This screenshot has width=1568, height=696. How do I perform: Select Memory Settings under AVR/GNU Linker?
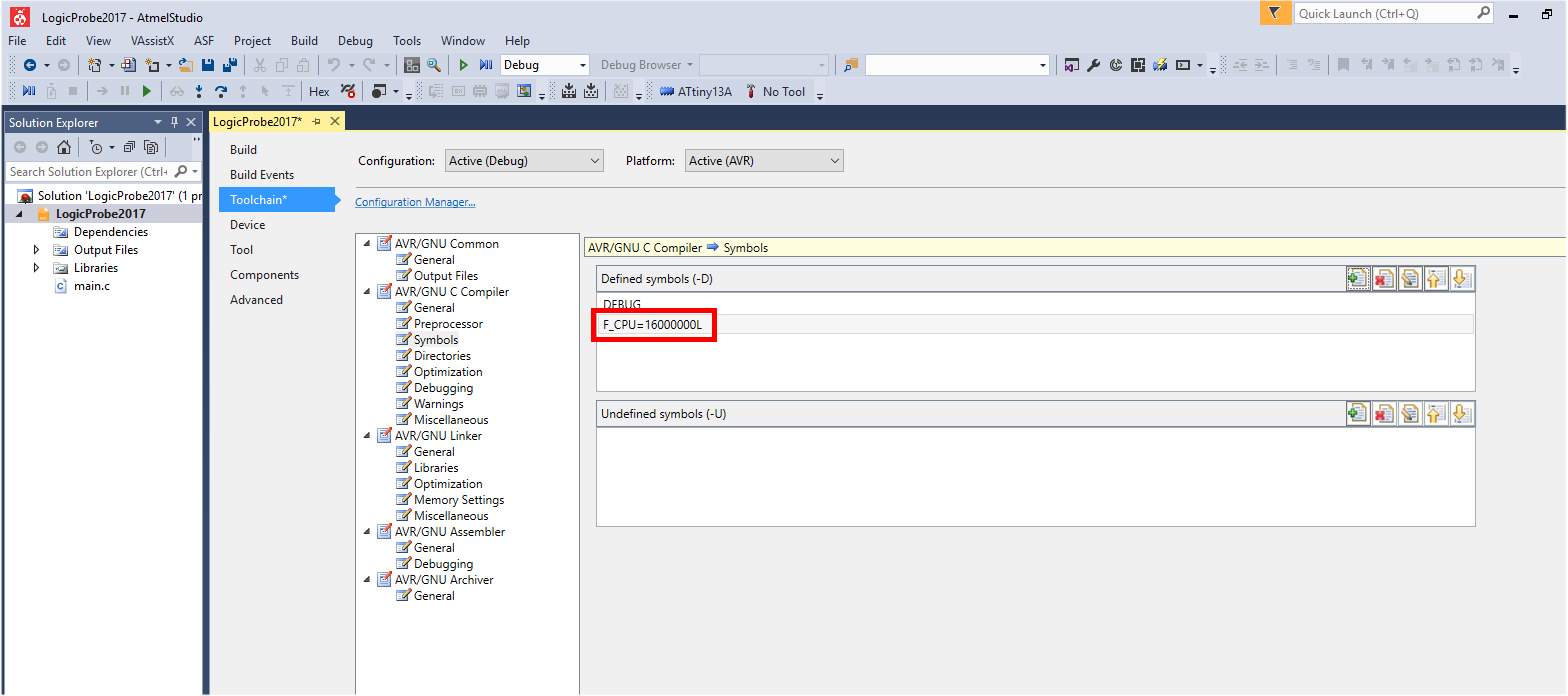(459, 500)
